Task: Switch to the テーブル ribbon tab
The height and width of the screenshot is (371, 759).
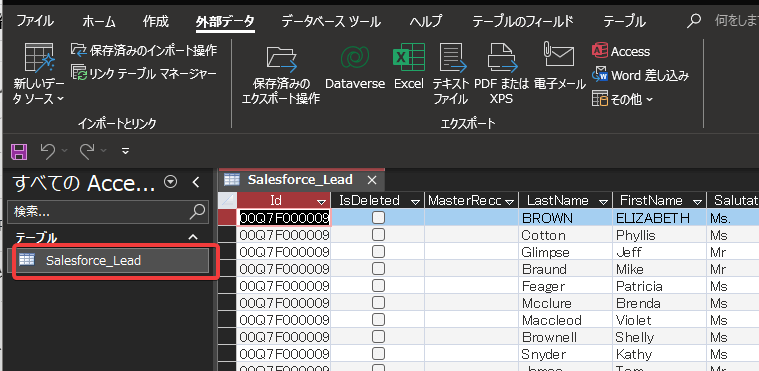Action: tap(624, 21)
